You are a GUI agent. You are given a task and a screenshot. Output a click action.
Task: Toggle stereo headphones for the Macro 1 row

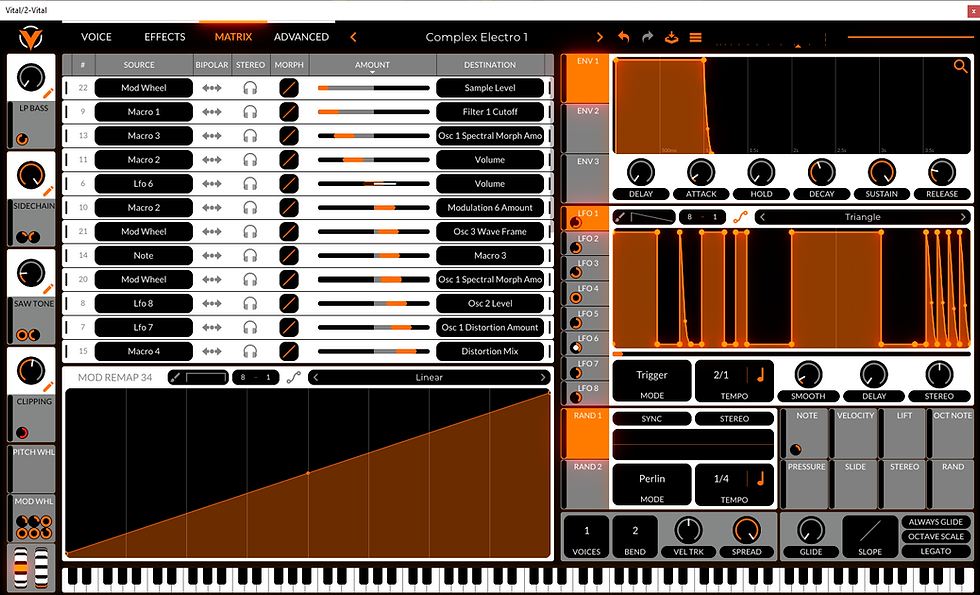250,112
